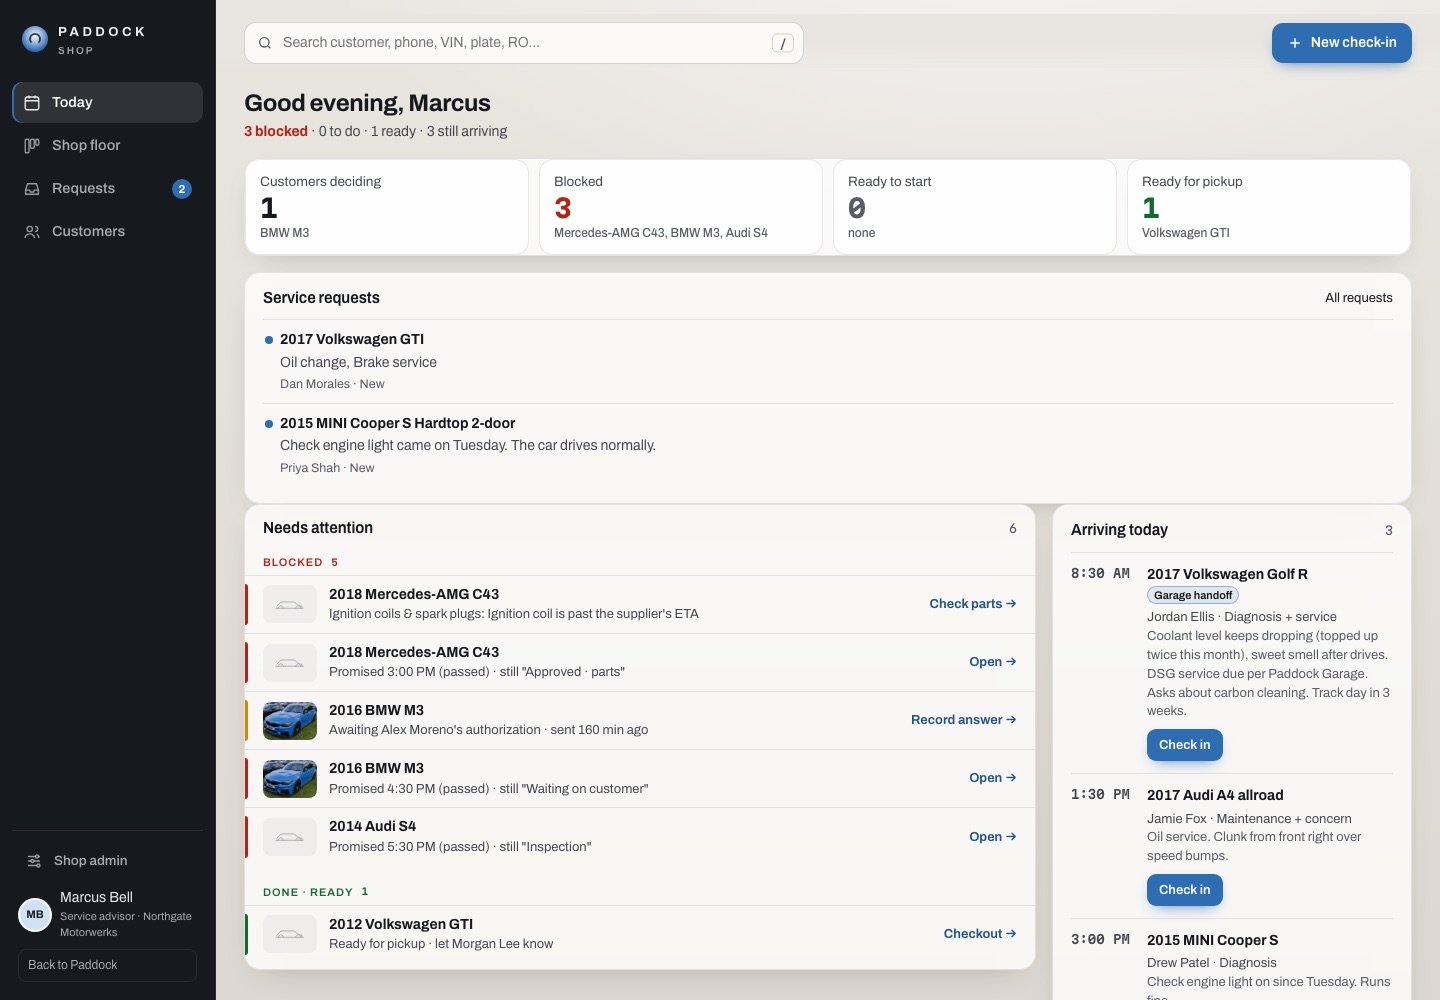Open All requests link

tap(1359, 298)
